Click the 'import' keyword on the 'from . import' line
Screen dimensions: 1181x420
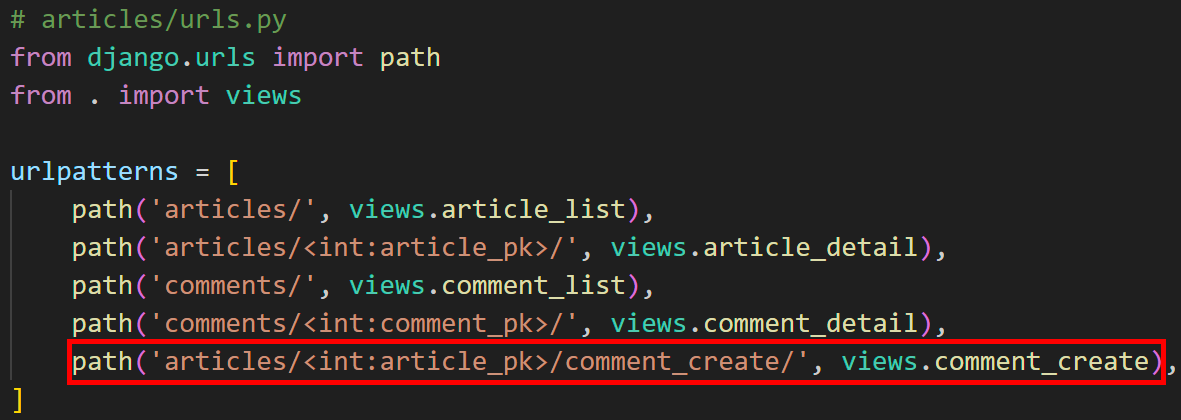pyautogui.click(x=164, y=96)
